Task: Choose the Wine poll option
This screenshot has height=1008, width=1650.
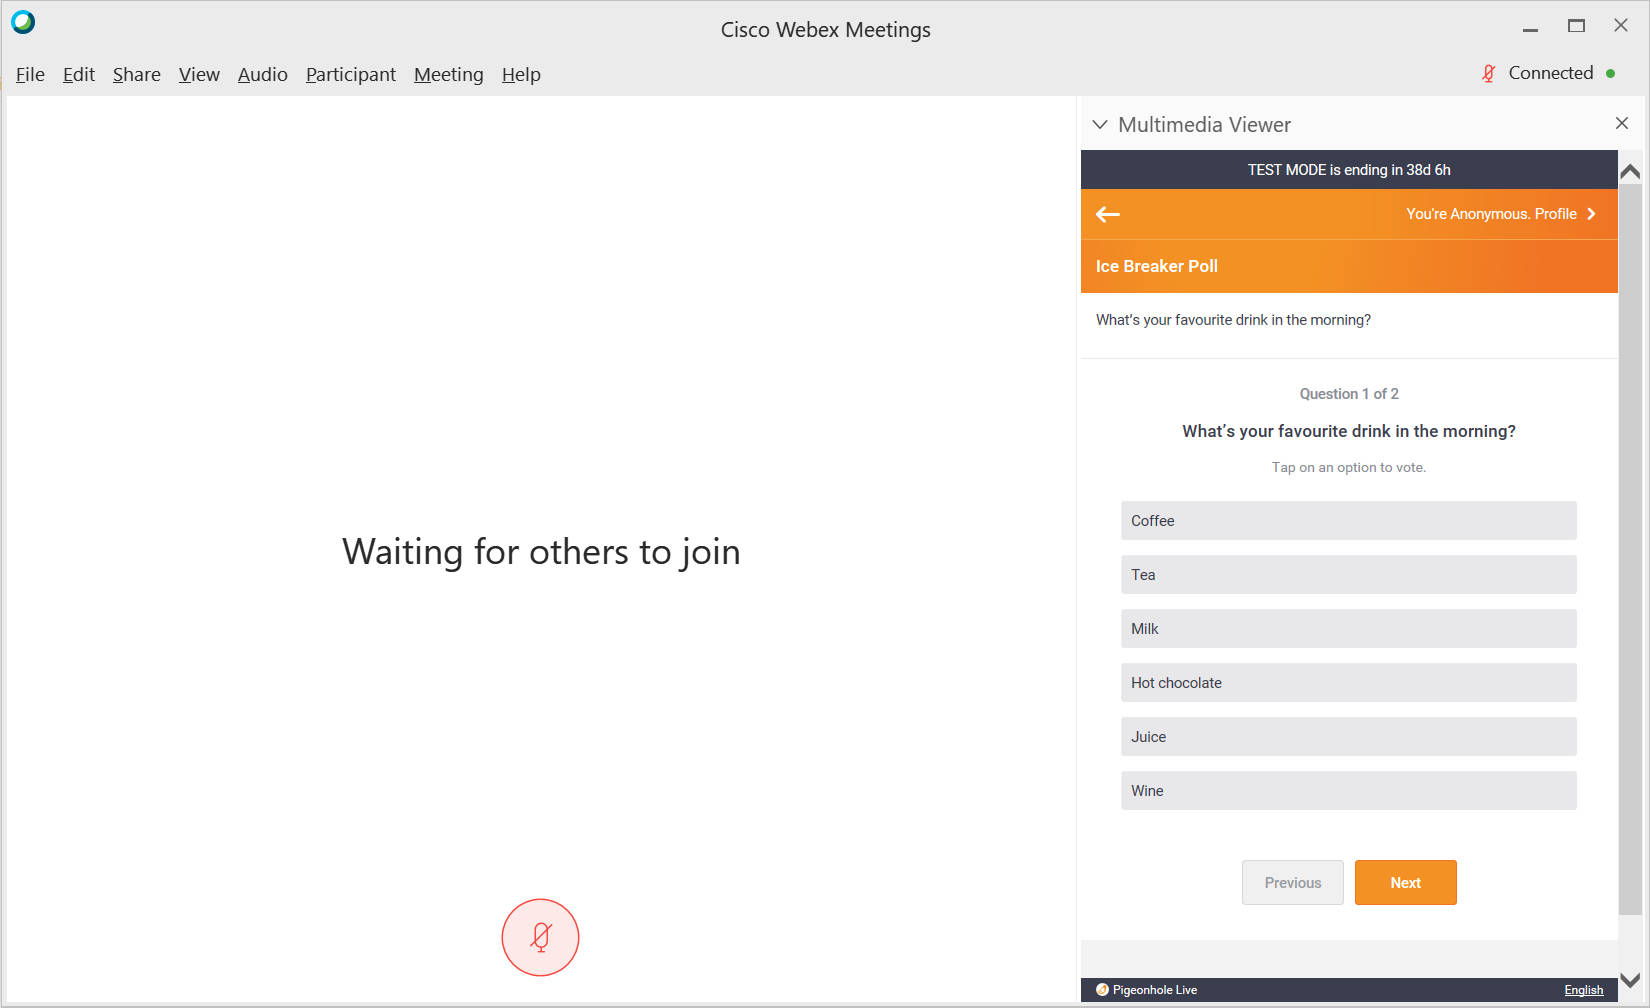Action: (1348, 790)
